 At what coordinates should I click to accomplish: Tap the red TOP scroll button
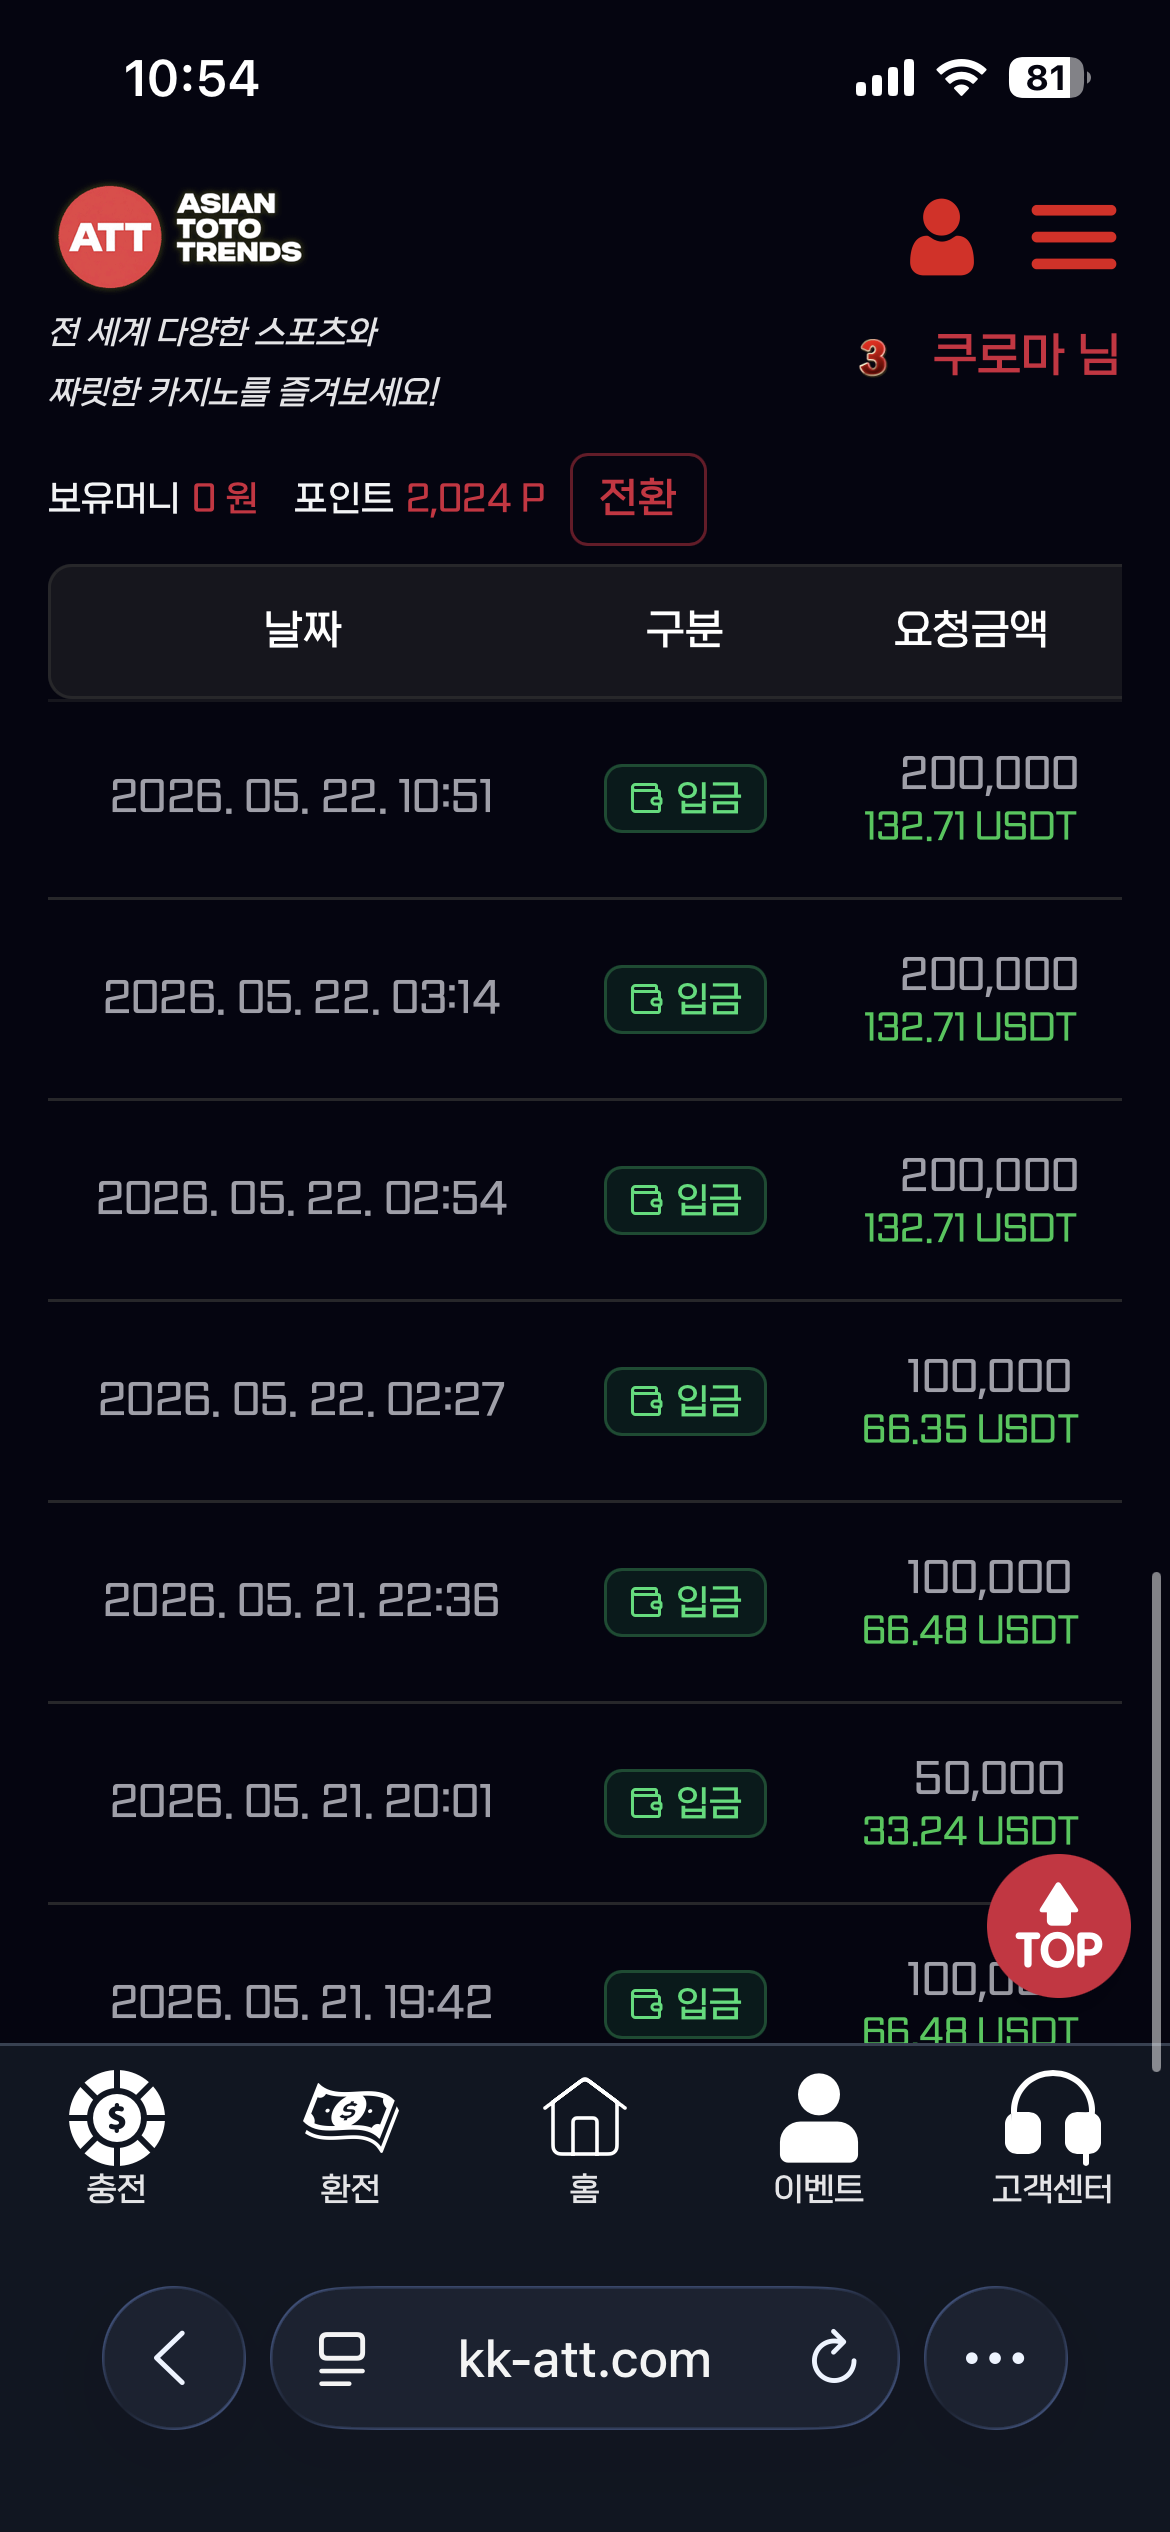tap(1058, 1926)
